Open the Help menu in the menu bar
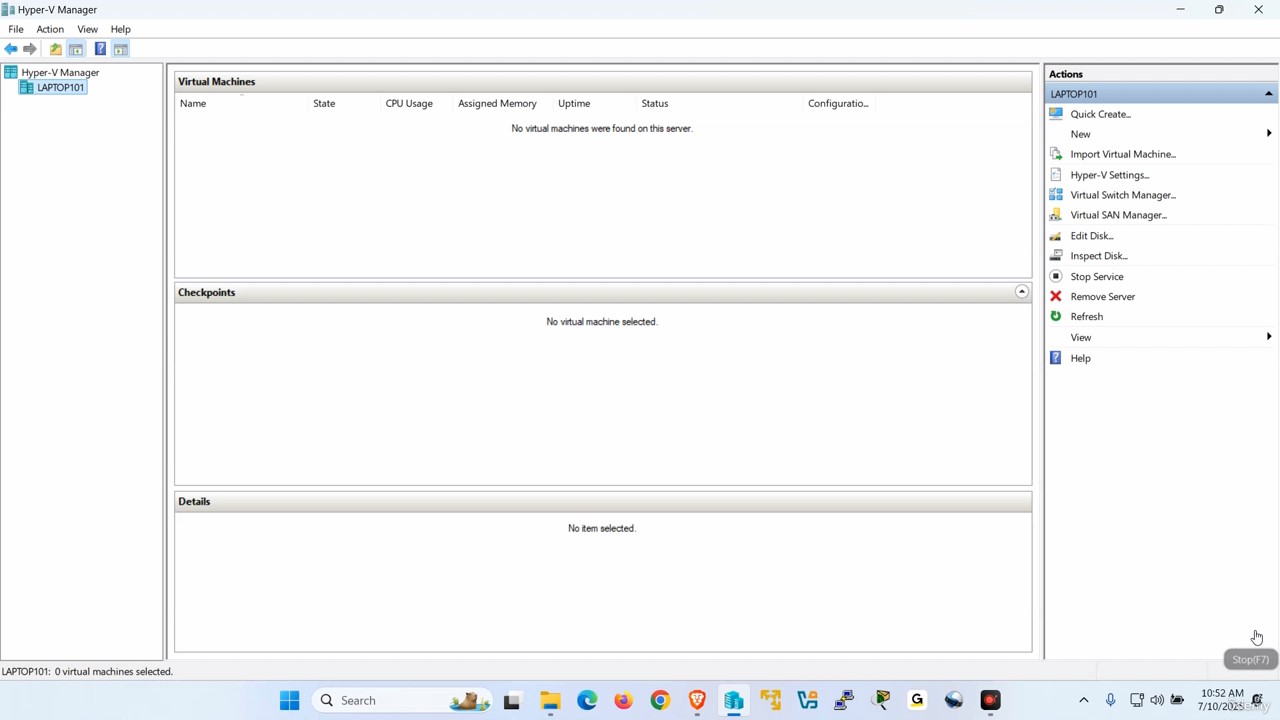This screenshot has width=1280, height=720. 120,29
